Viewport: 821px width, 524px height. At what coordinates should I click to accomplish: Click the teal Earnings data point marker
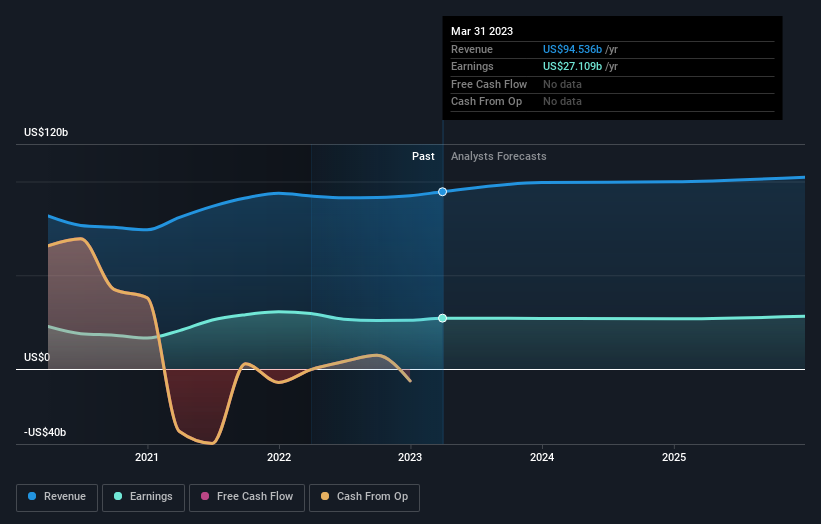pyautogui.click(x=442, y=318)
